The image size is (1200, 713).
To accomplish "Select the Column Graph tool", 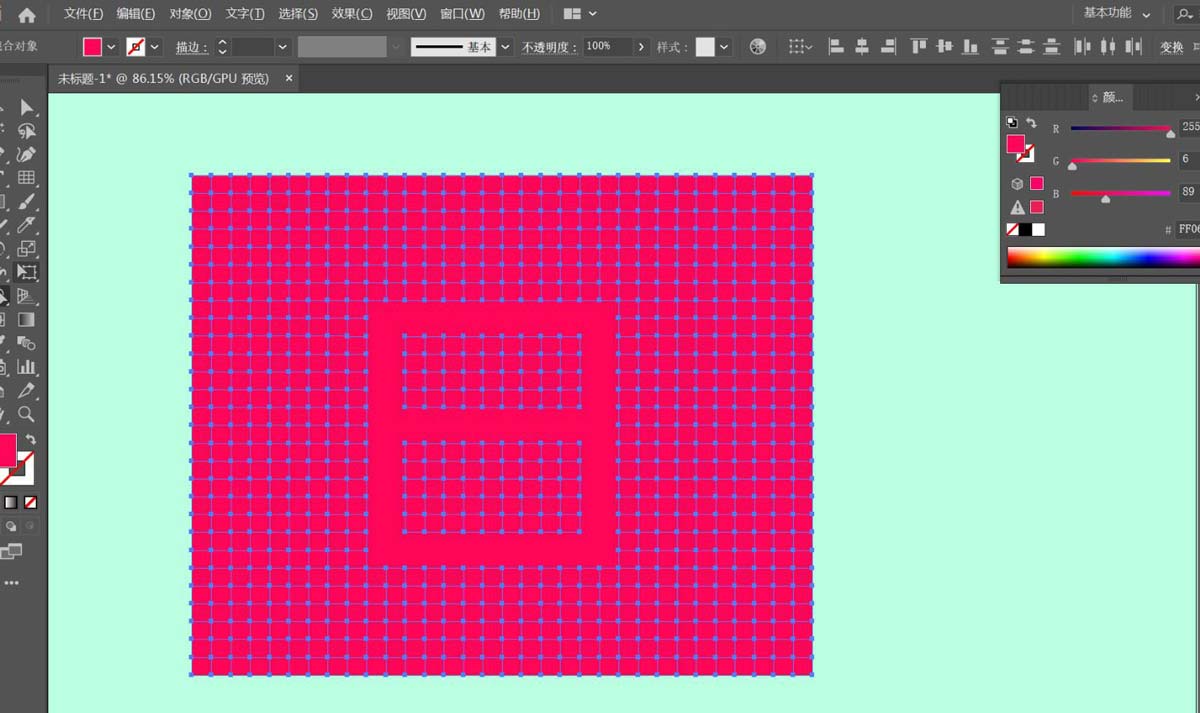I will (x=25, y=366).
